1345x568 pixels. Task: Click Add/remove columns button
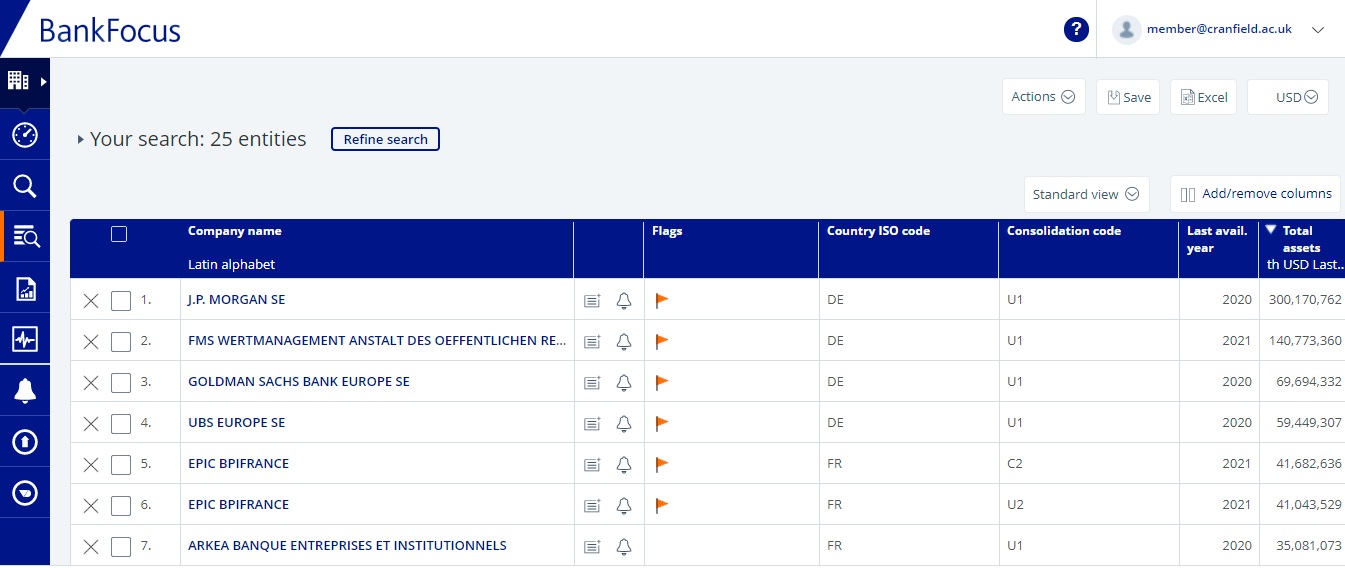click(x=1256, y=194)
